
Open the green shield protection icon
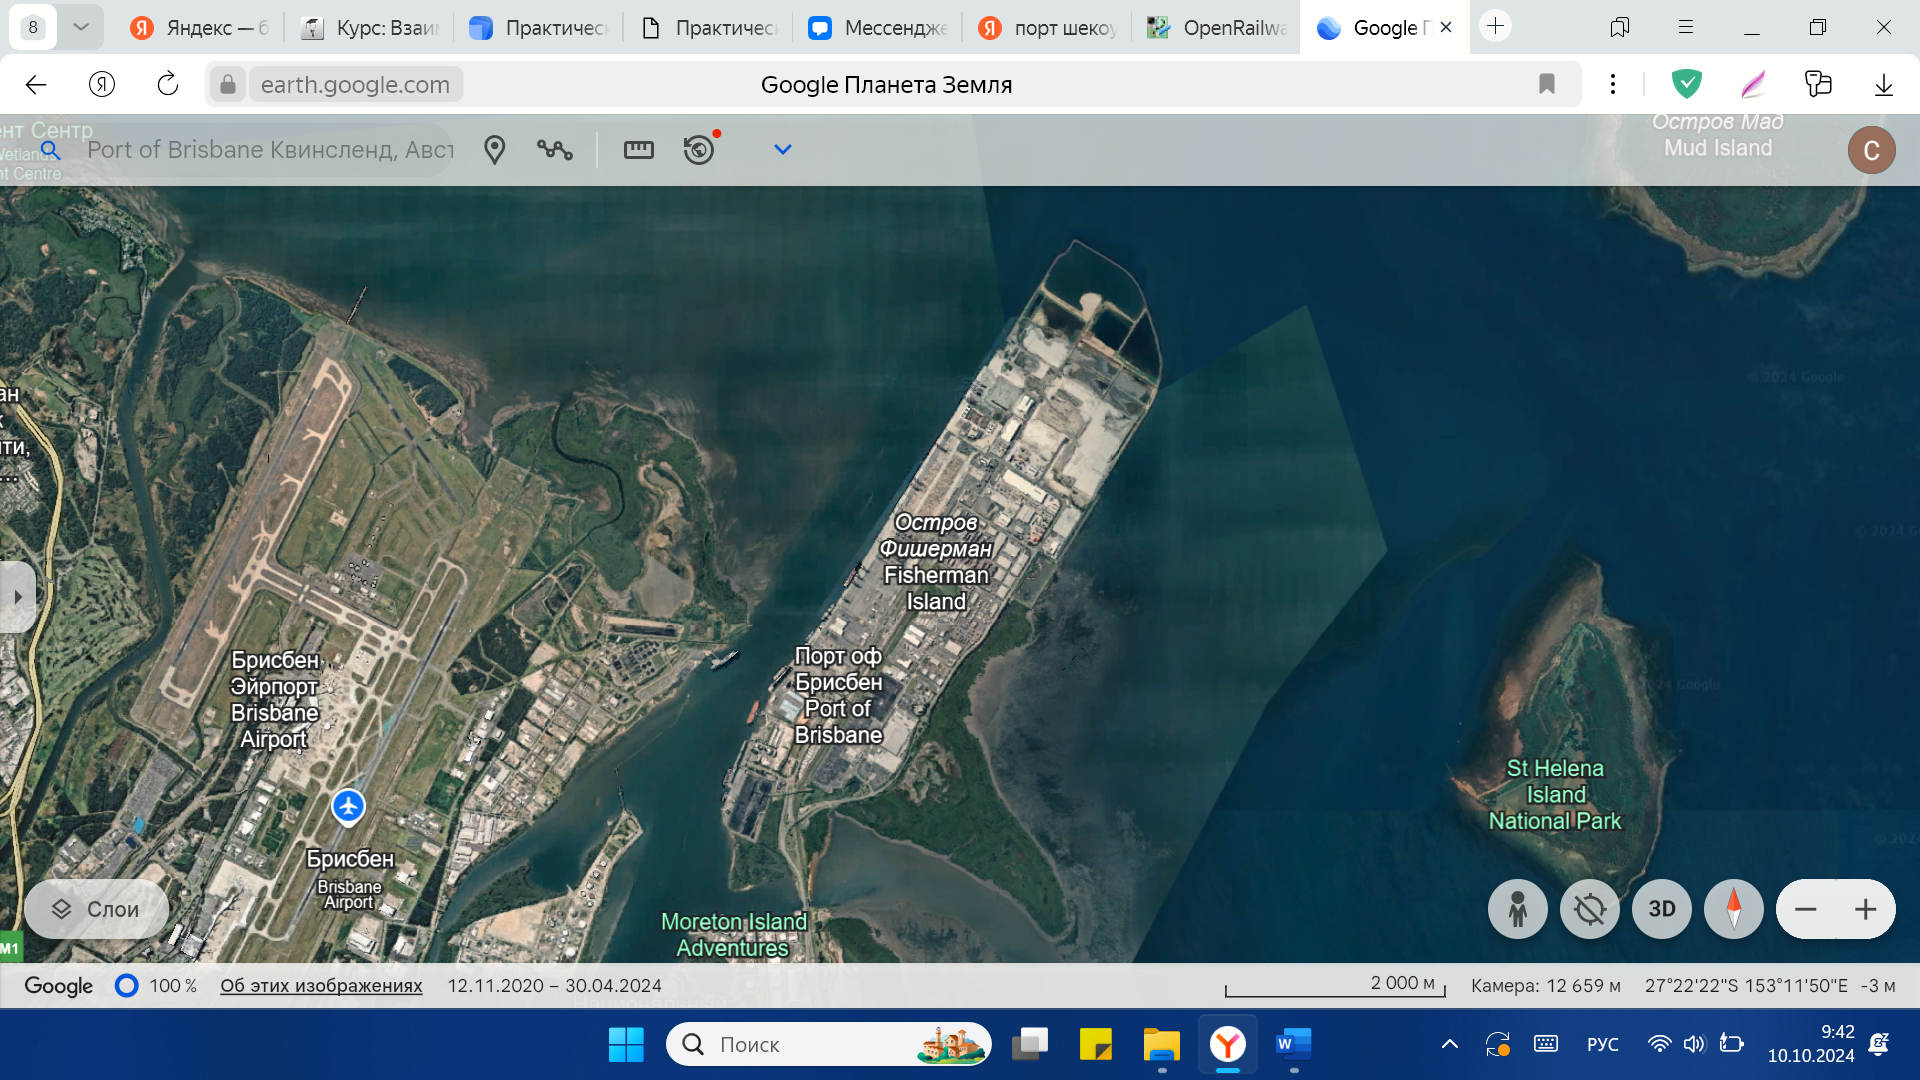click(1687, 85)
